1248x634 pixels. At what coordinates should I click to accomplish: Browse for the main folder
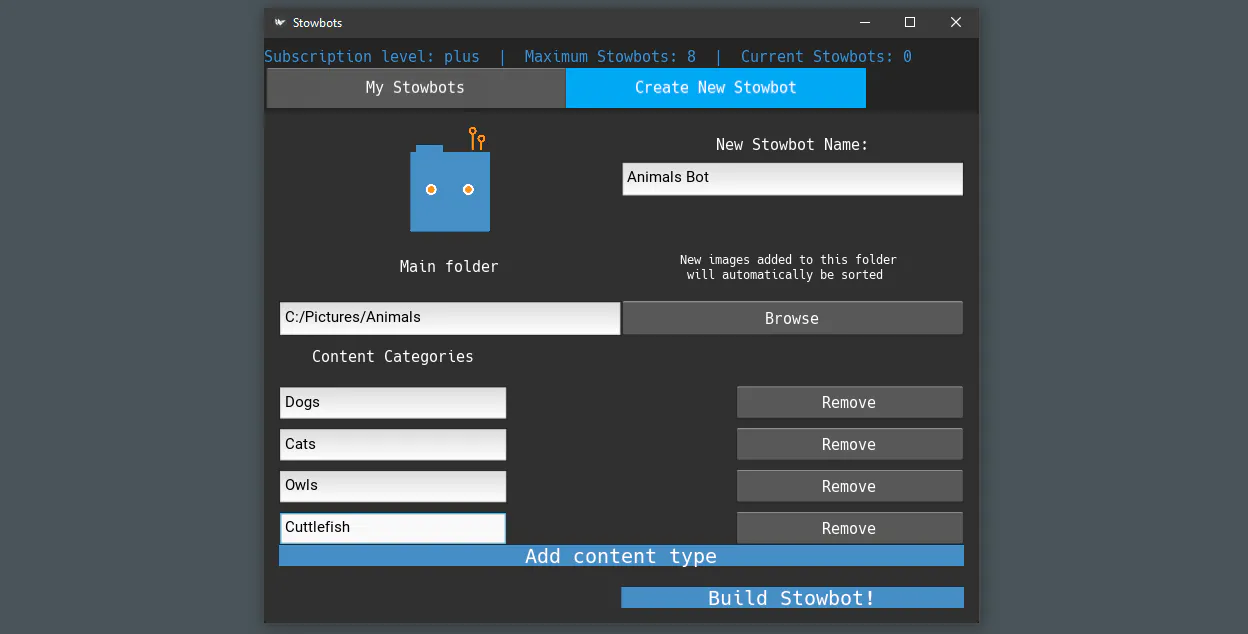(x=792, y=318)
